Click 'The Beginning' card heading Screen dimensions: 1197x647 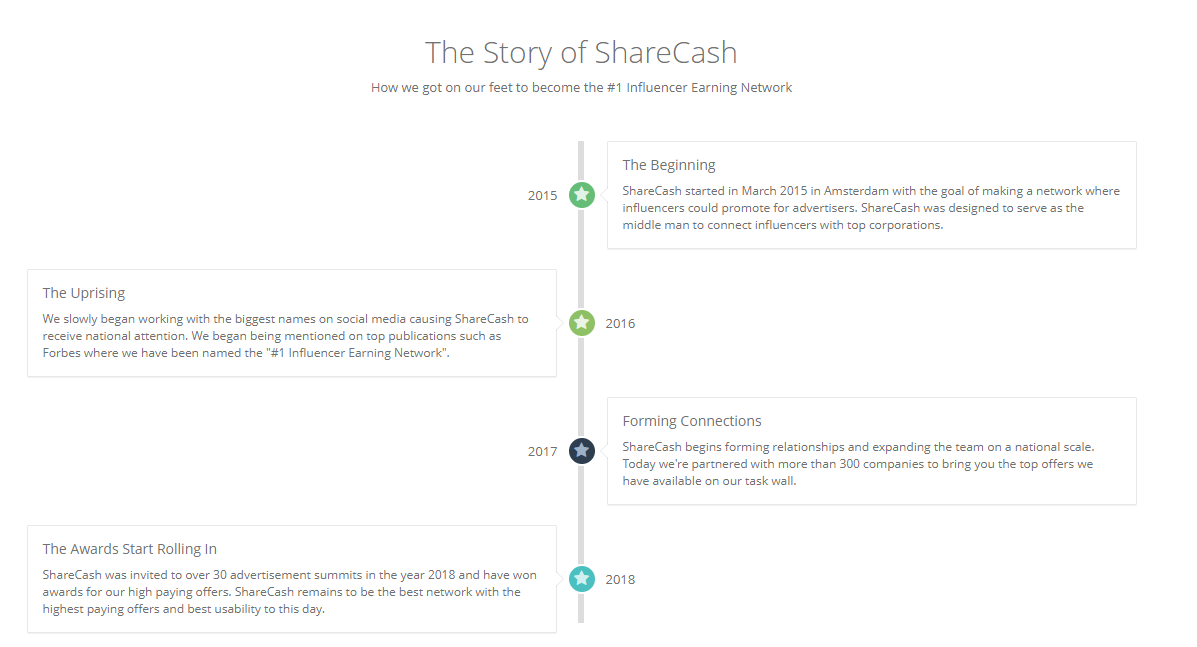[x=669, y=165]
